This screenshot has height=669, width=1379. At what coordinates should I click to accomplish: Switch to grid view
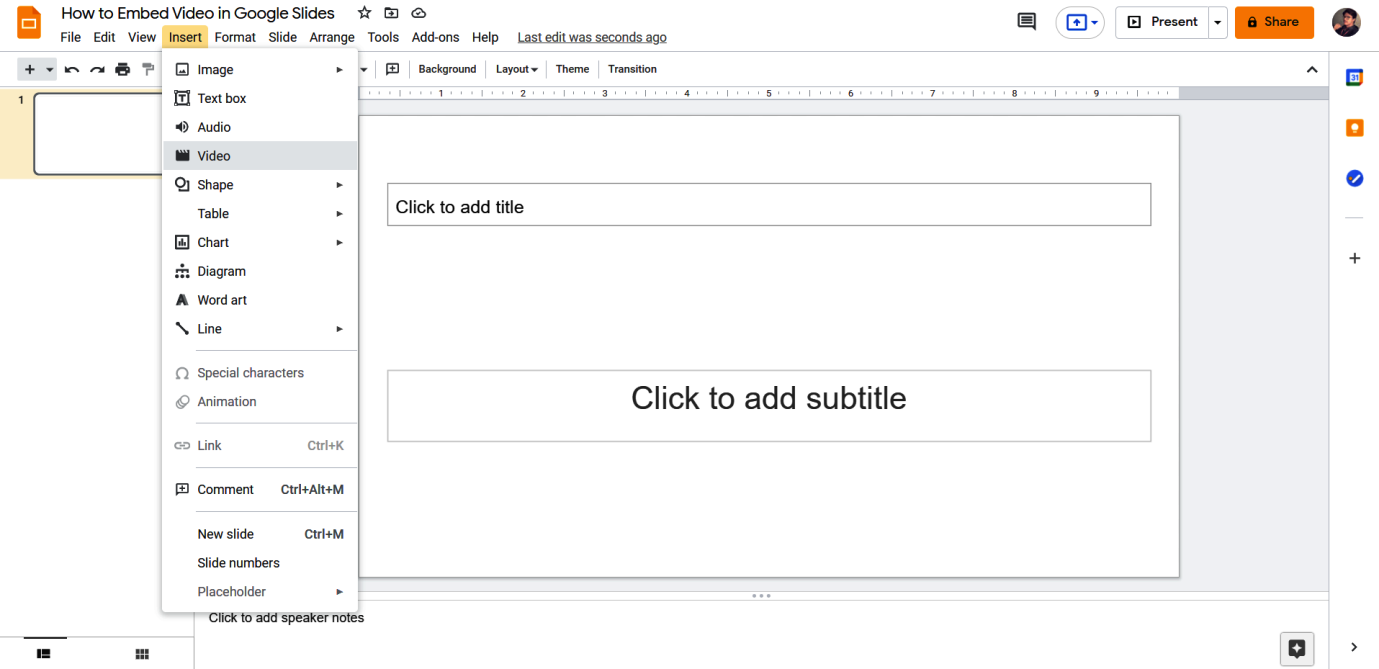click(142, 654)
